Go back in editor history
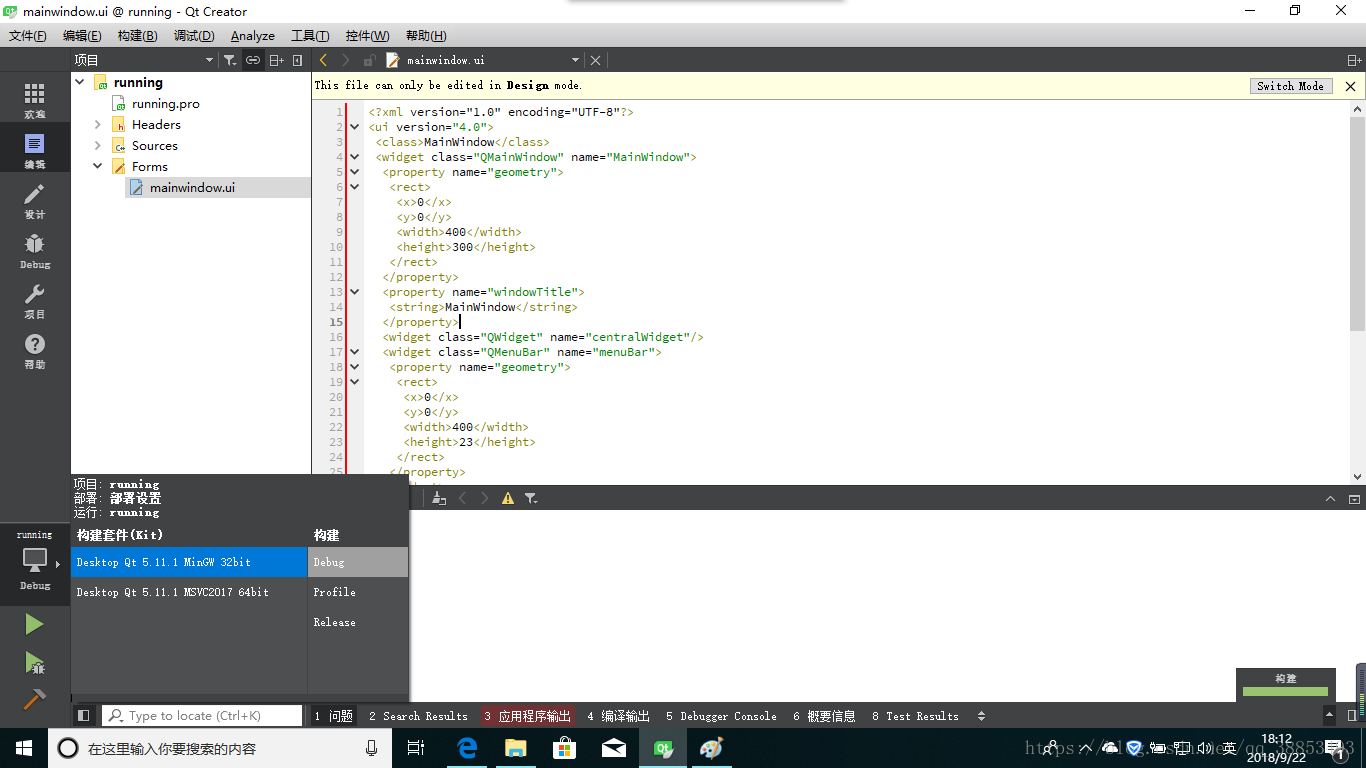Screen dimensions: 1366x768 pos(323,60)
